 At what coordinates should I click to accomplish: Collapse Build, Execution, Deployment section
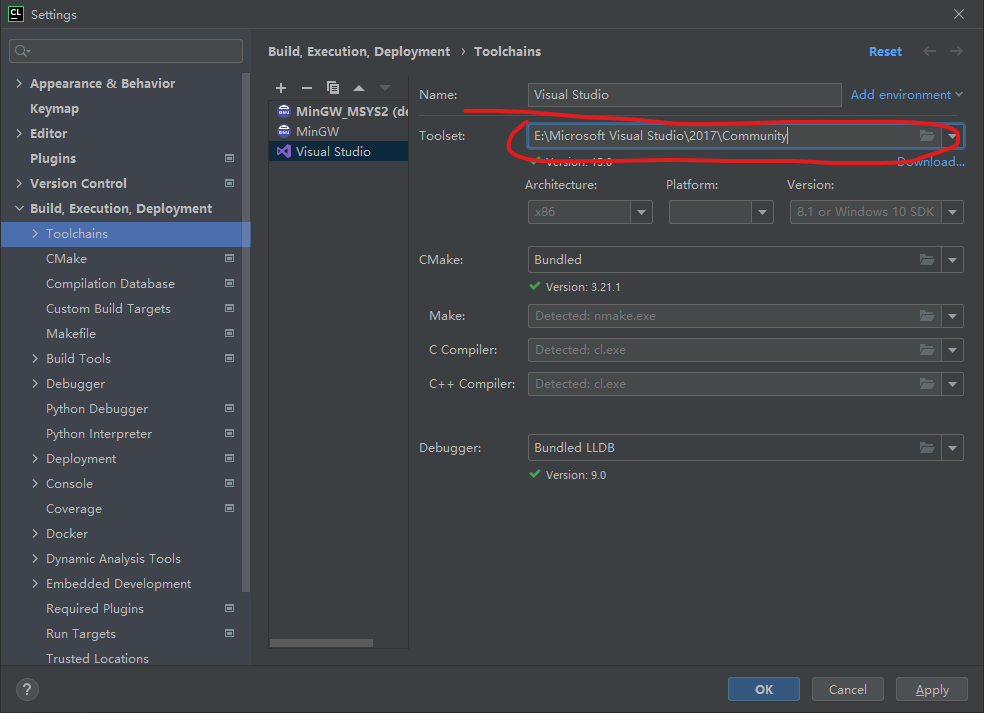tap(19, 208)
